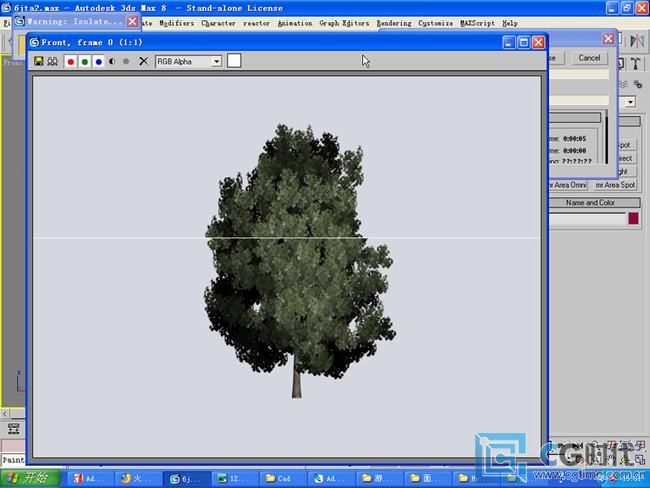Switch to the 6j... 3ds Max taskbar item
The height and width of the screenshot is (488, 650).
[x=186, y=478]
